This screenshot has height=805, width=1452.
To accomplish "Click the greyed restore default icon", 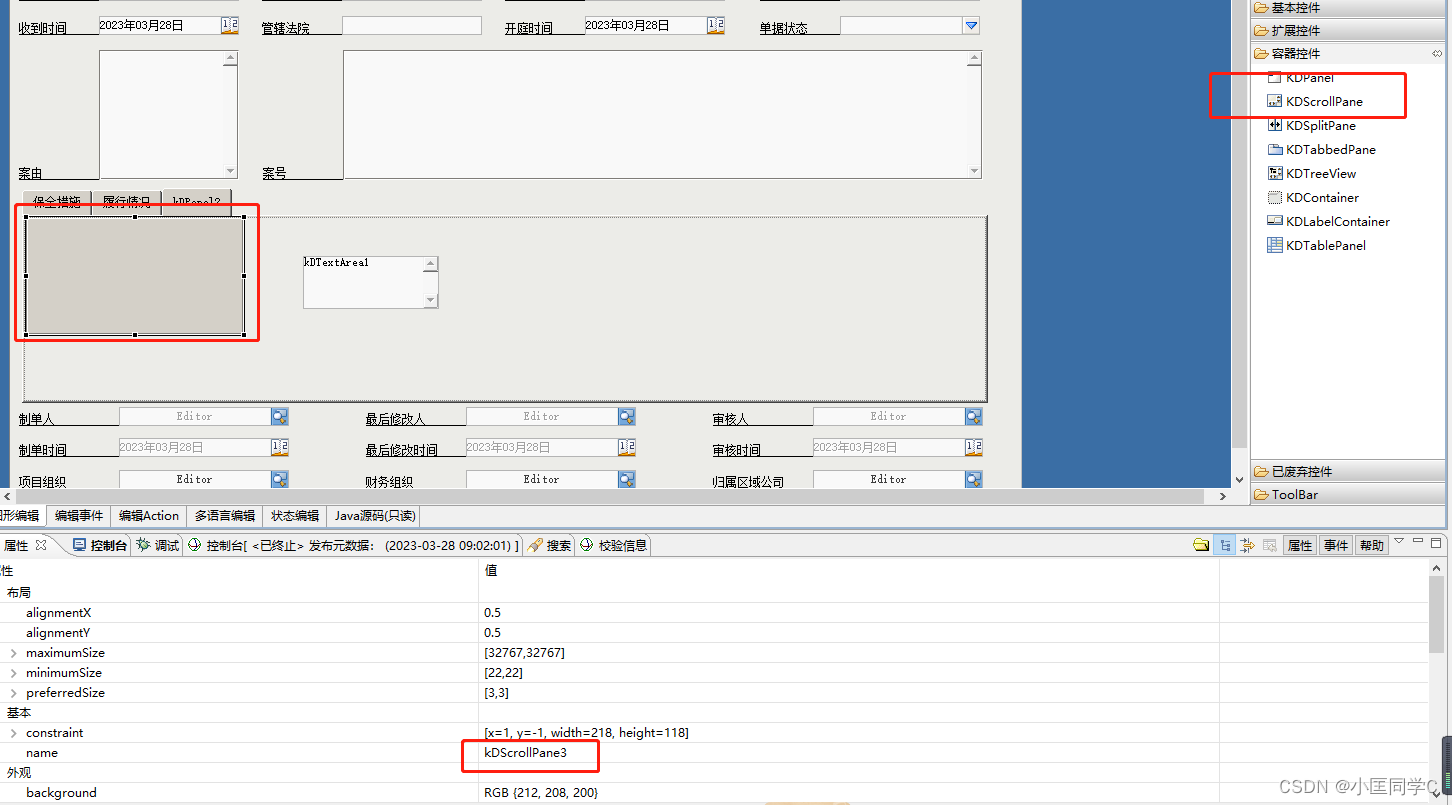I will pos(1269,545).
